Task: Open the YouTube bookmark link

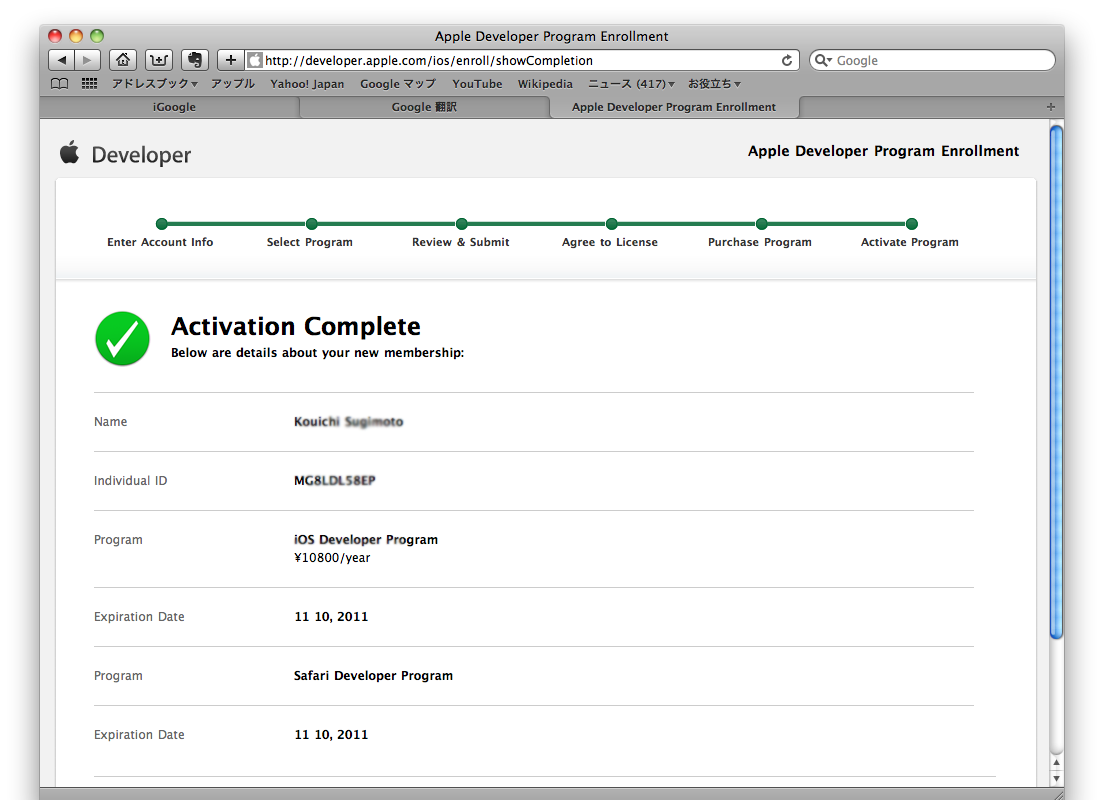Action: click(x=477, y=84)
